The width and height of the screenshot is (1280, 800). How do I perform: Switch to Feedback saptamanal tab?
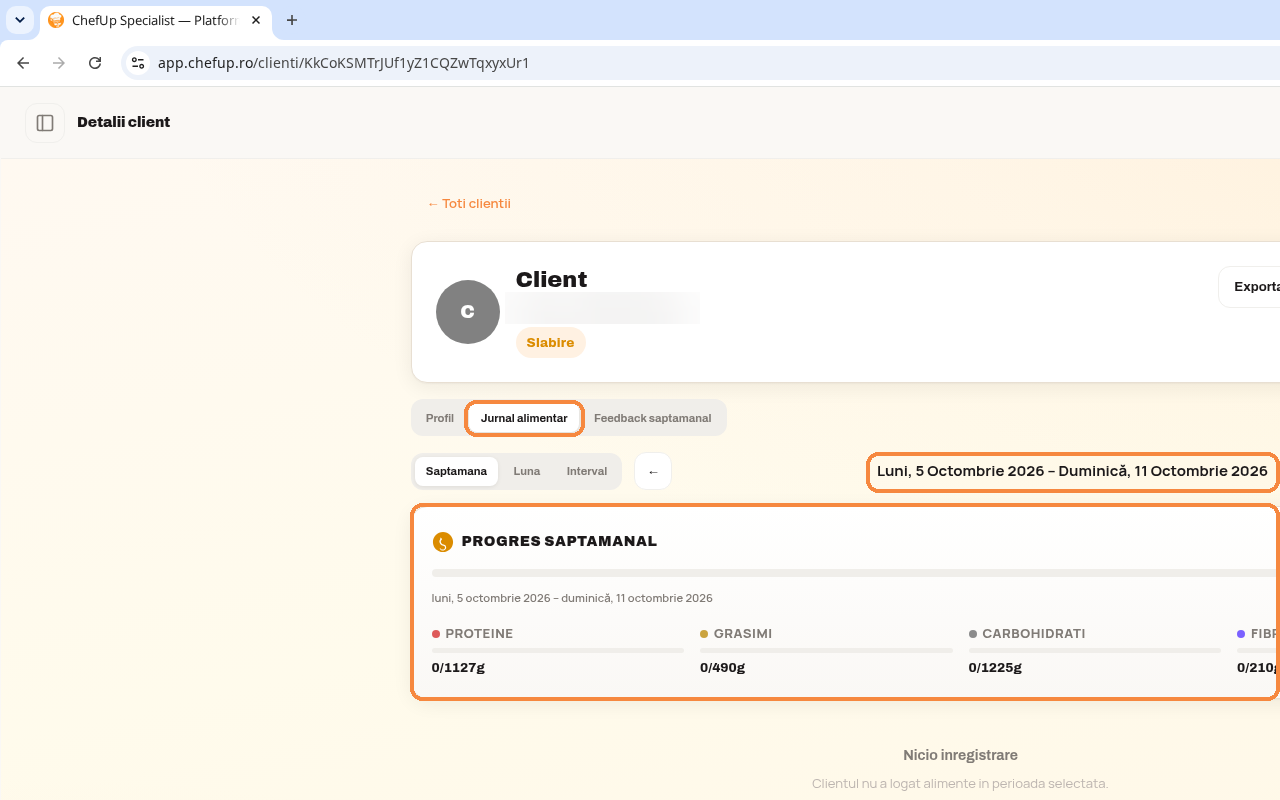click(653, 418)
